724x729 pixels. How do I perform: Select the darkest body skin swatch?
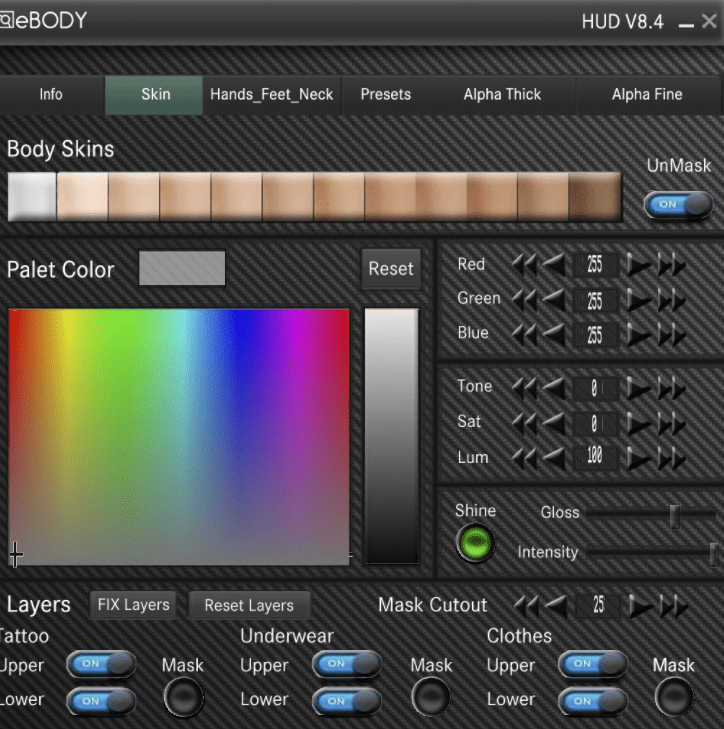tap(595, 197)
